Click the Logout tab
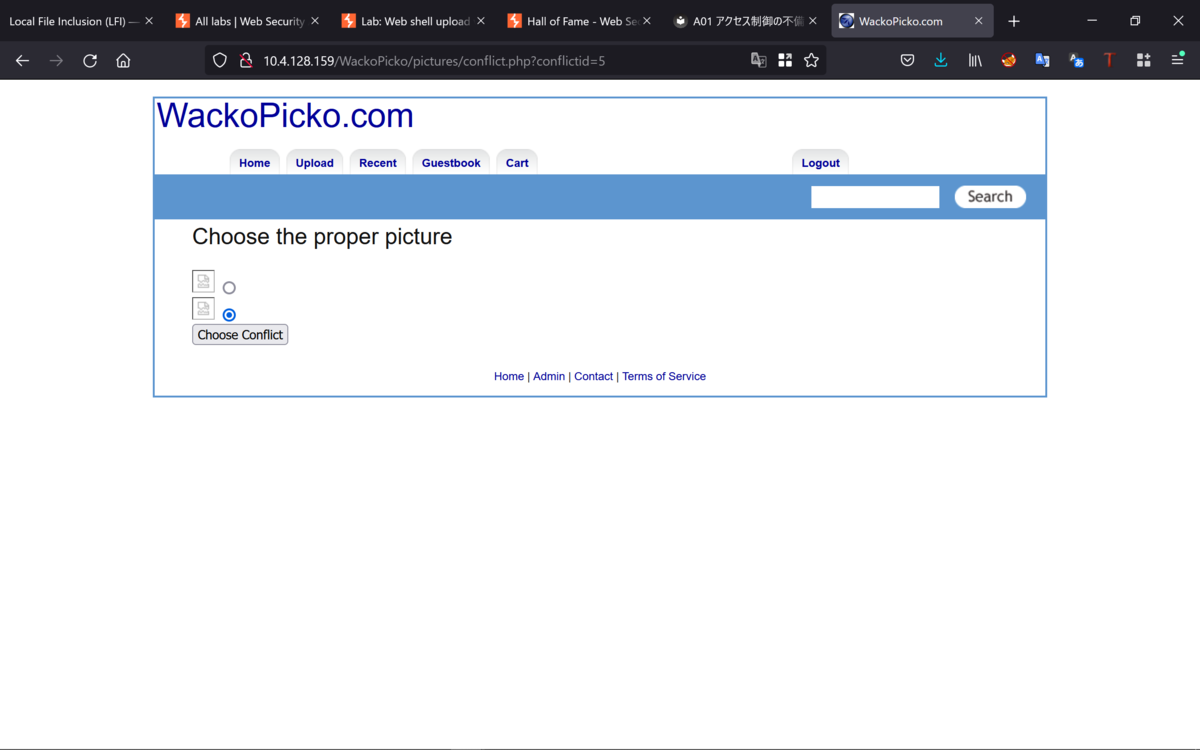 pyautogui.click(x=821, y=163)
